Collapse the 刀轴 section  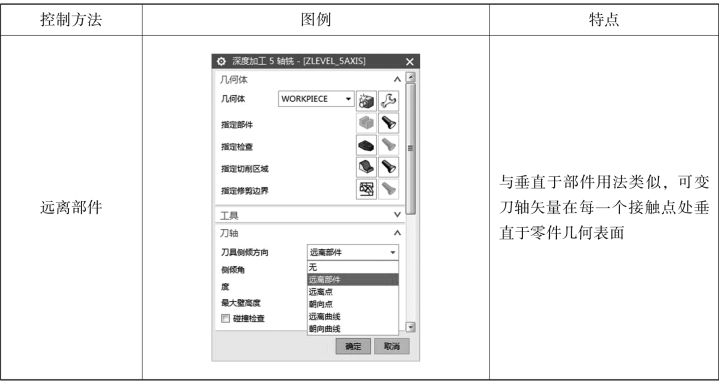pos(397,233)
